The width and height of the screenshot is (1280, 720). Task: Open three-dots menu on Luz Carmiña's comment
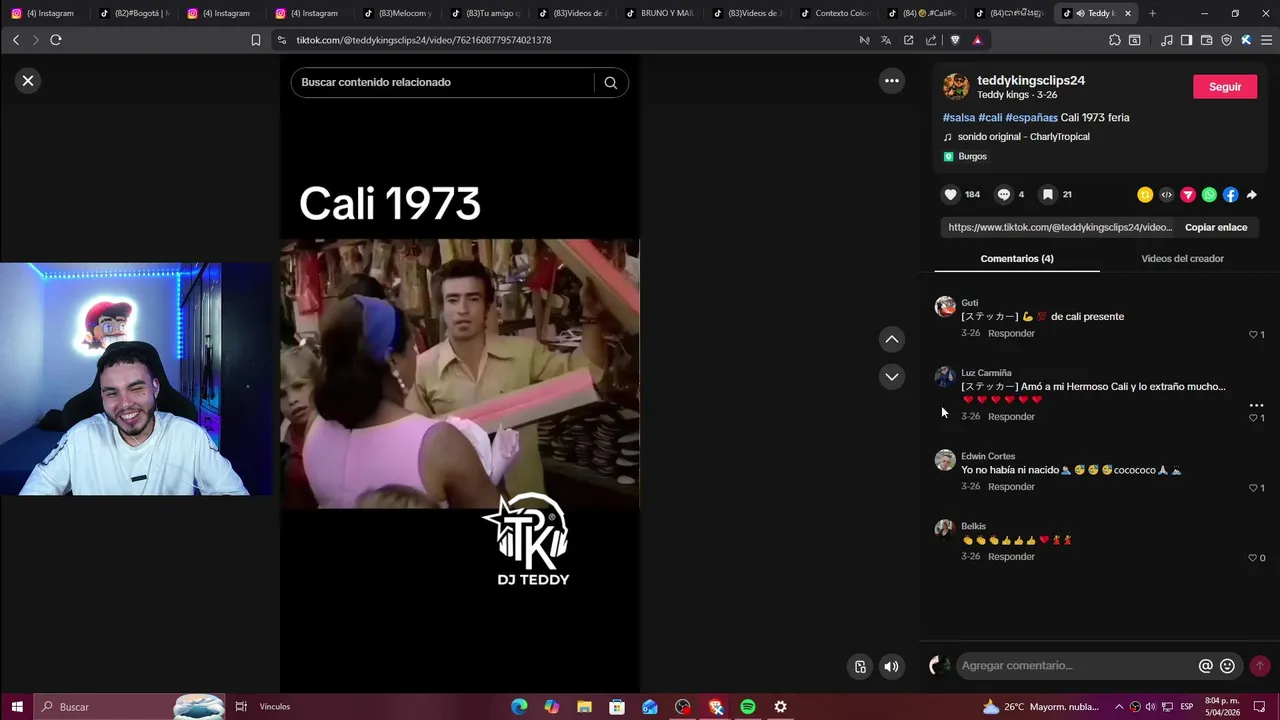point(1256,406)
